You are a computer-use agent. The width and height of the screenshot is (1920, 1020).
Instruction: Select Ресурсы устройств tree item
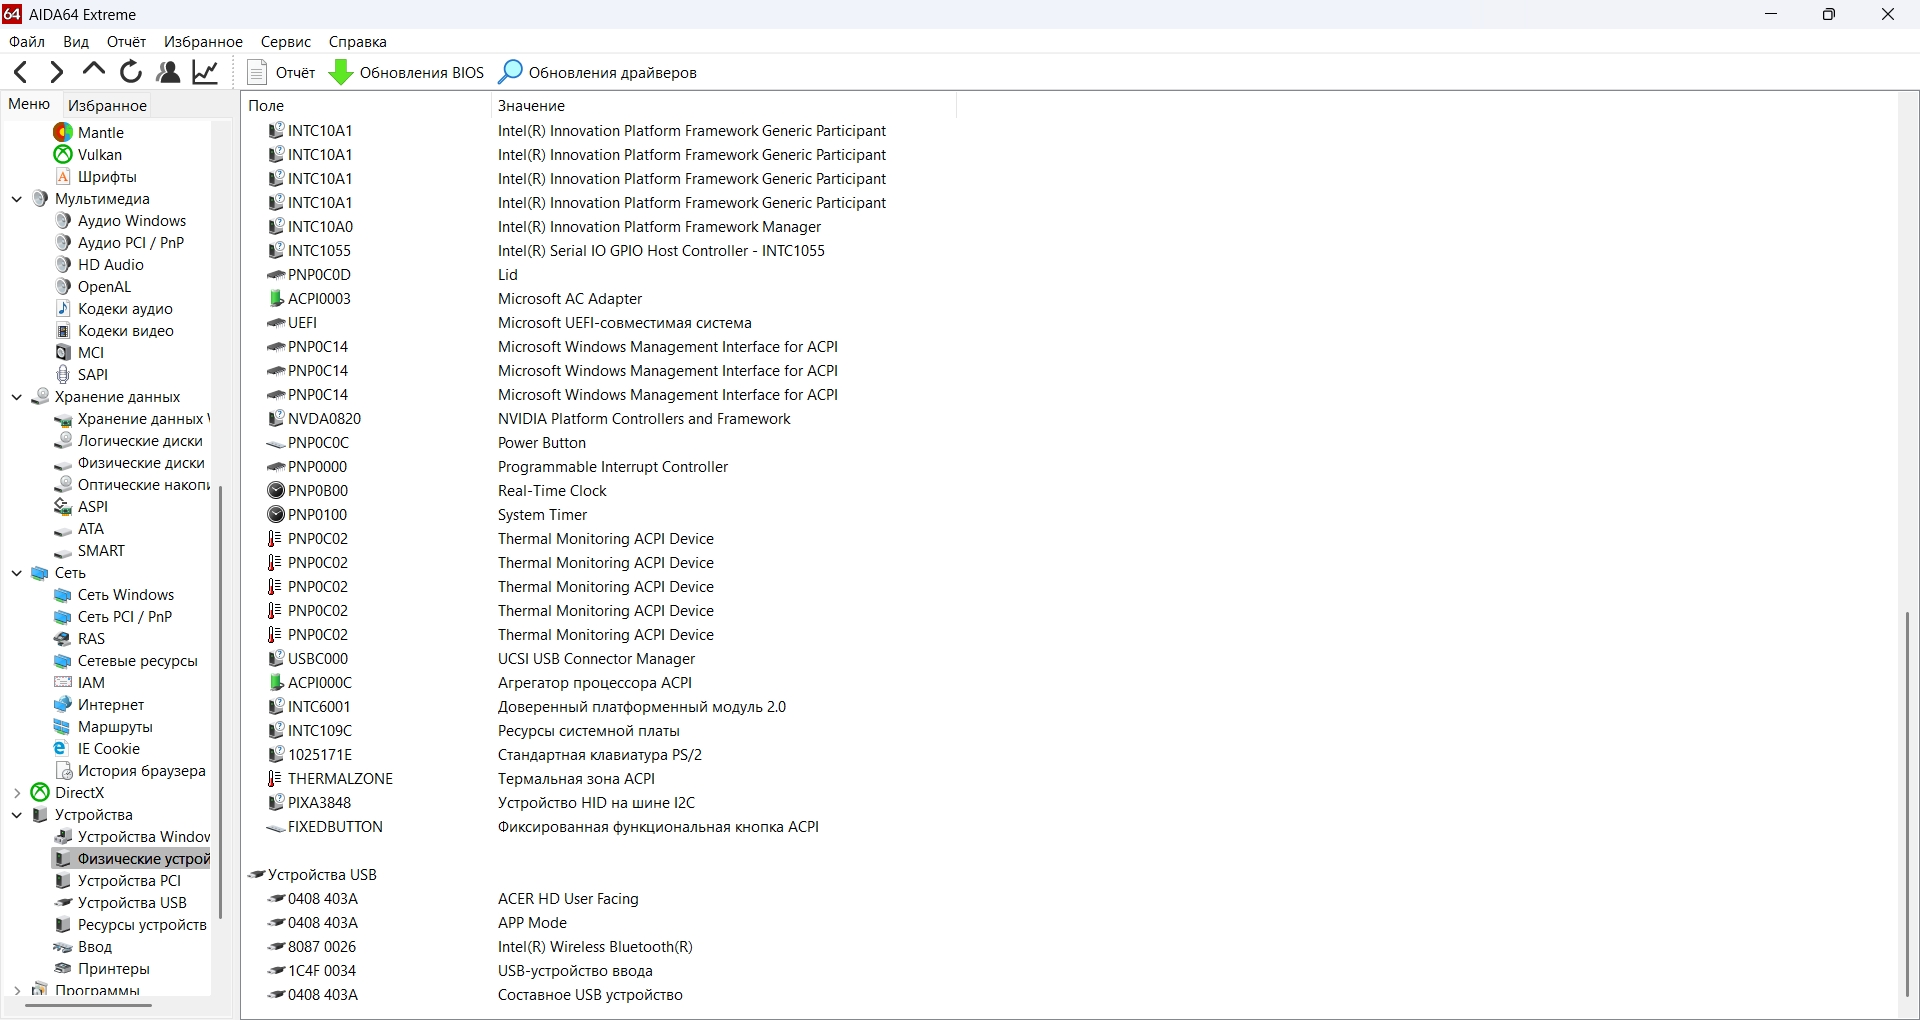click(142, 925)
